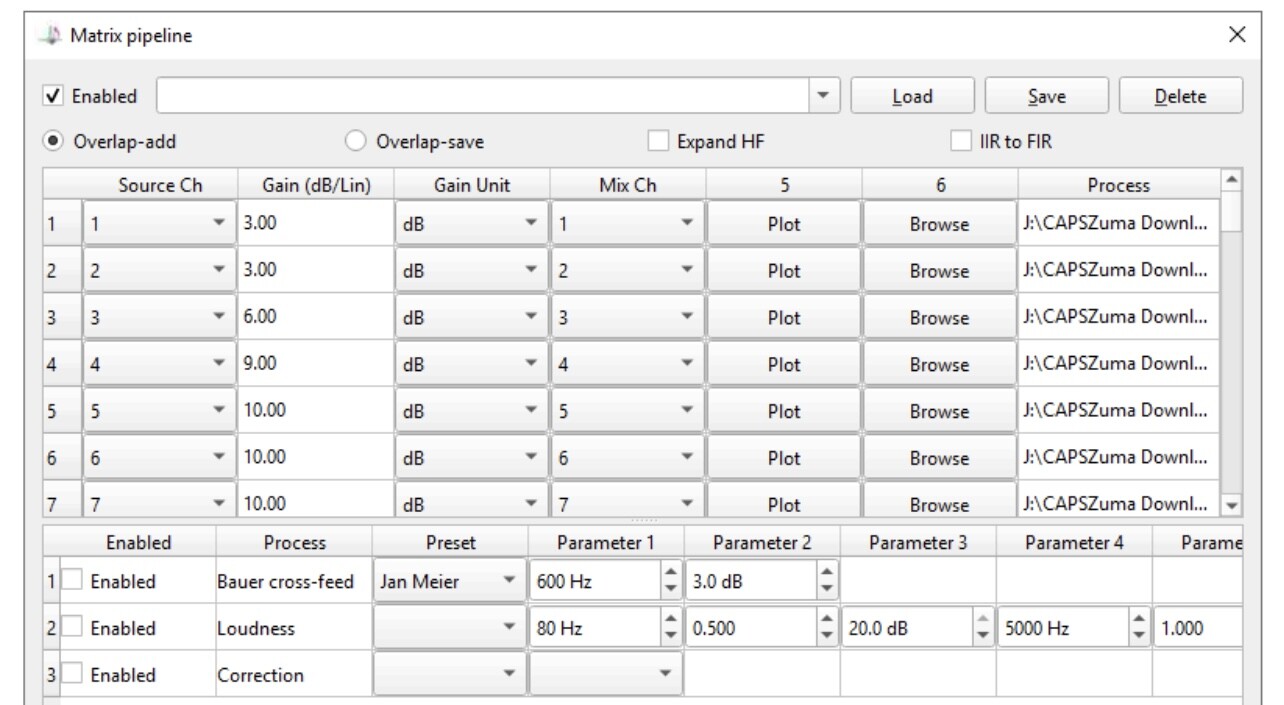Decrease the 3.0 dB cross-feed parameter

tap(826, 588)
